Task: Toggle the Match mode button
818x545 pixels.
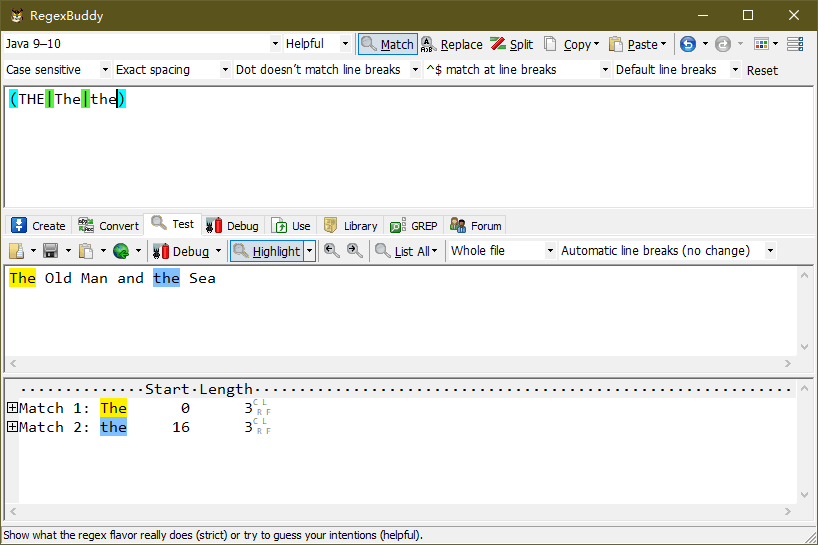Action: 387,44
